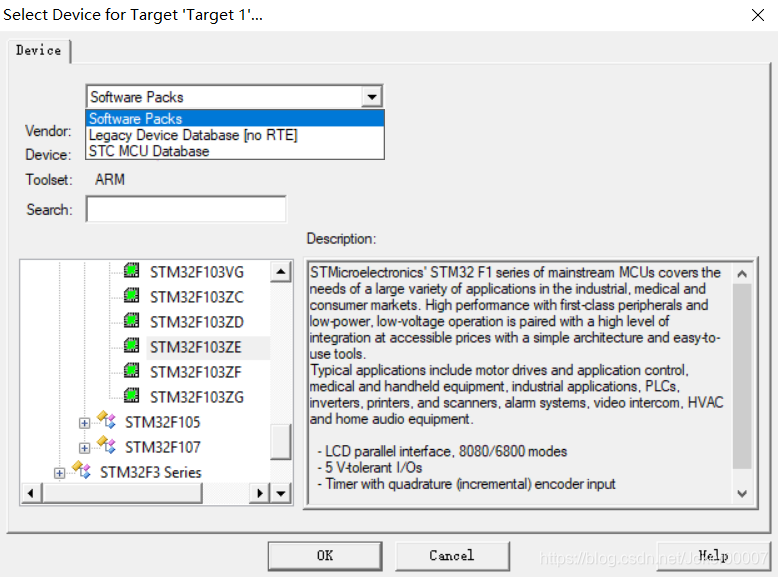The height and width of the screenshot is (577, 778).
Task: Click the STM32F107 family icon
Action: pos(107,445)
